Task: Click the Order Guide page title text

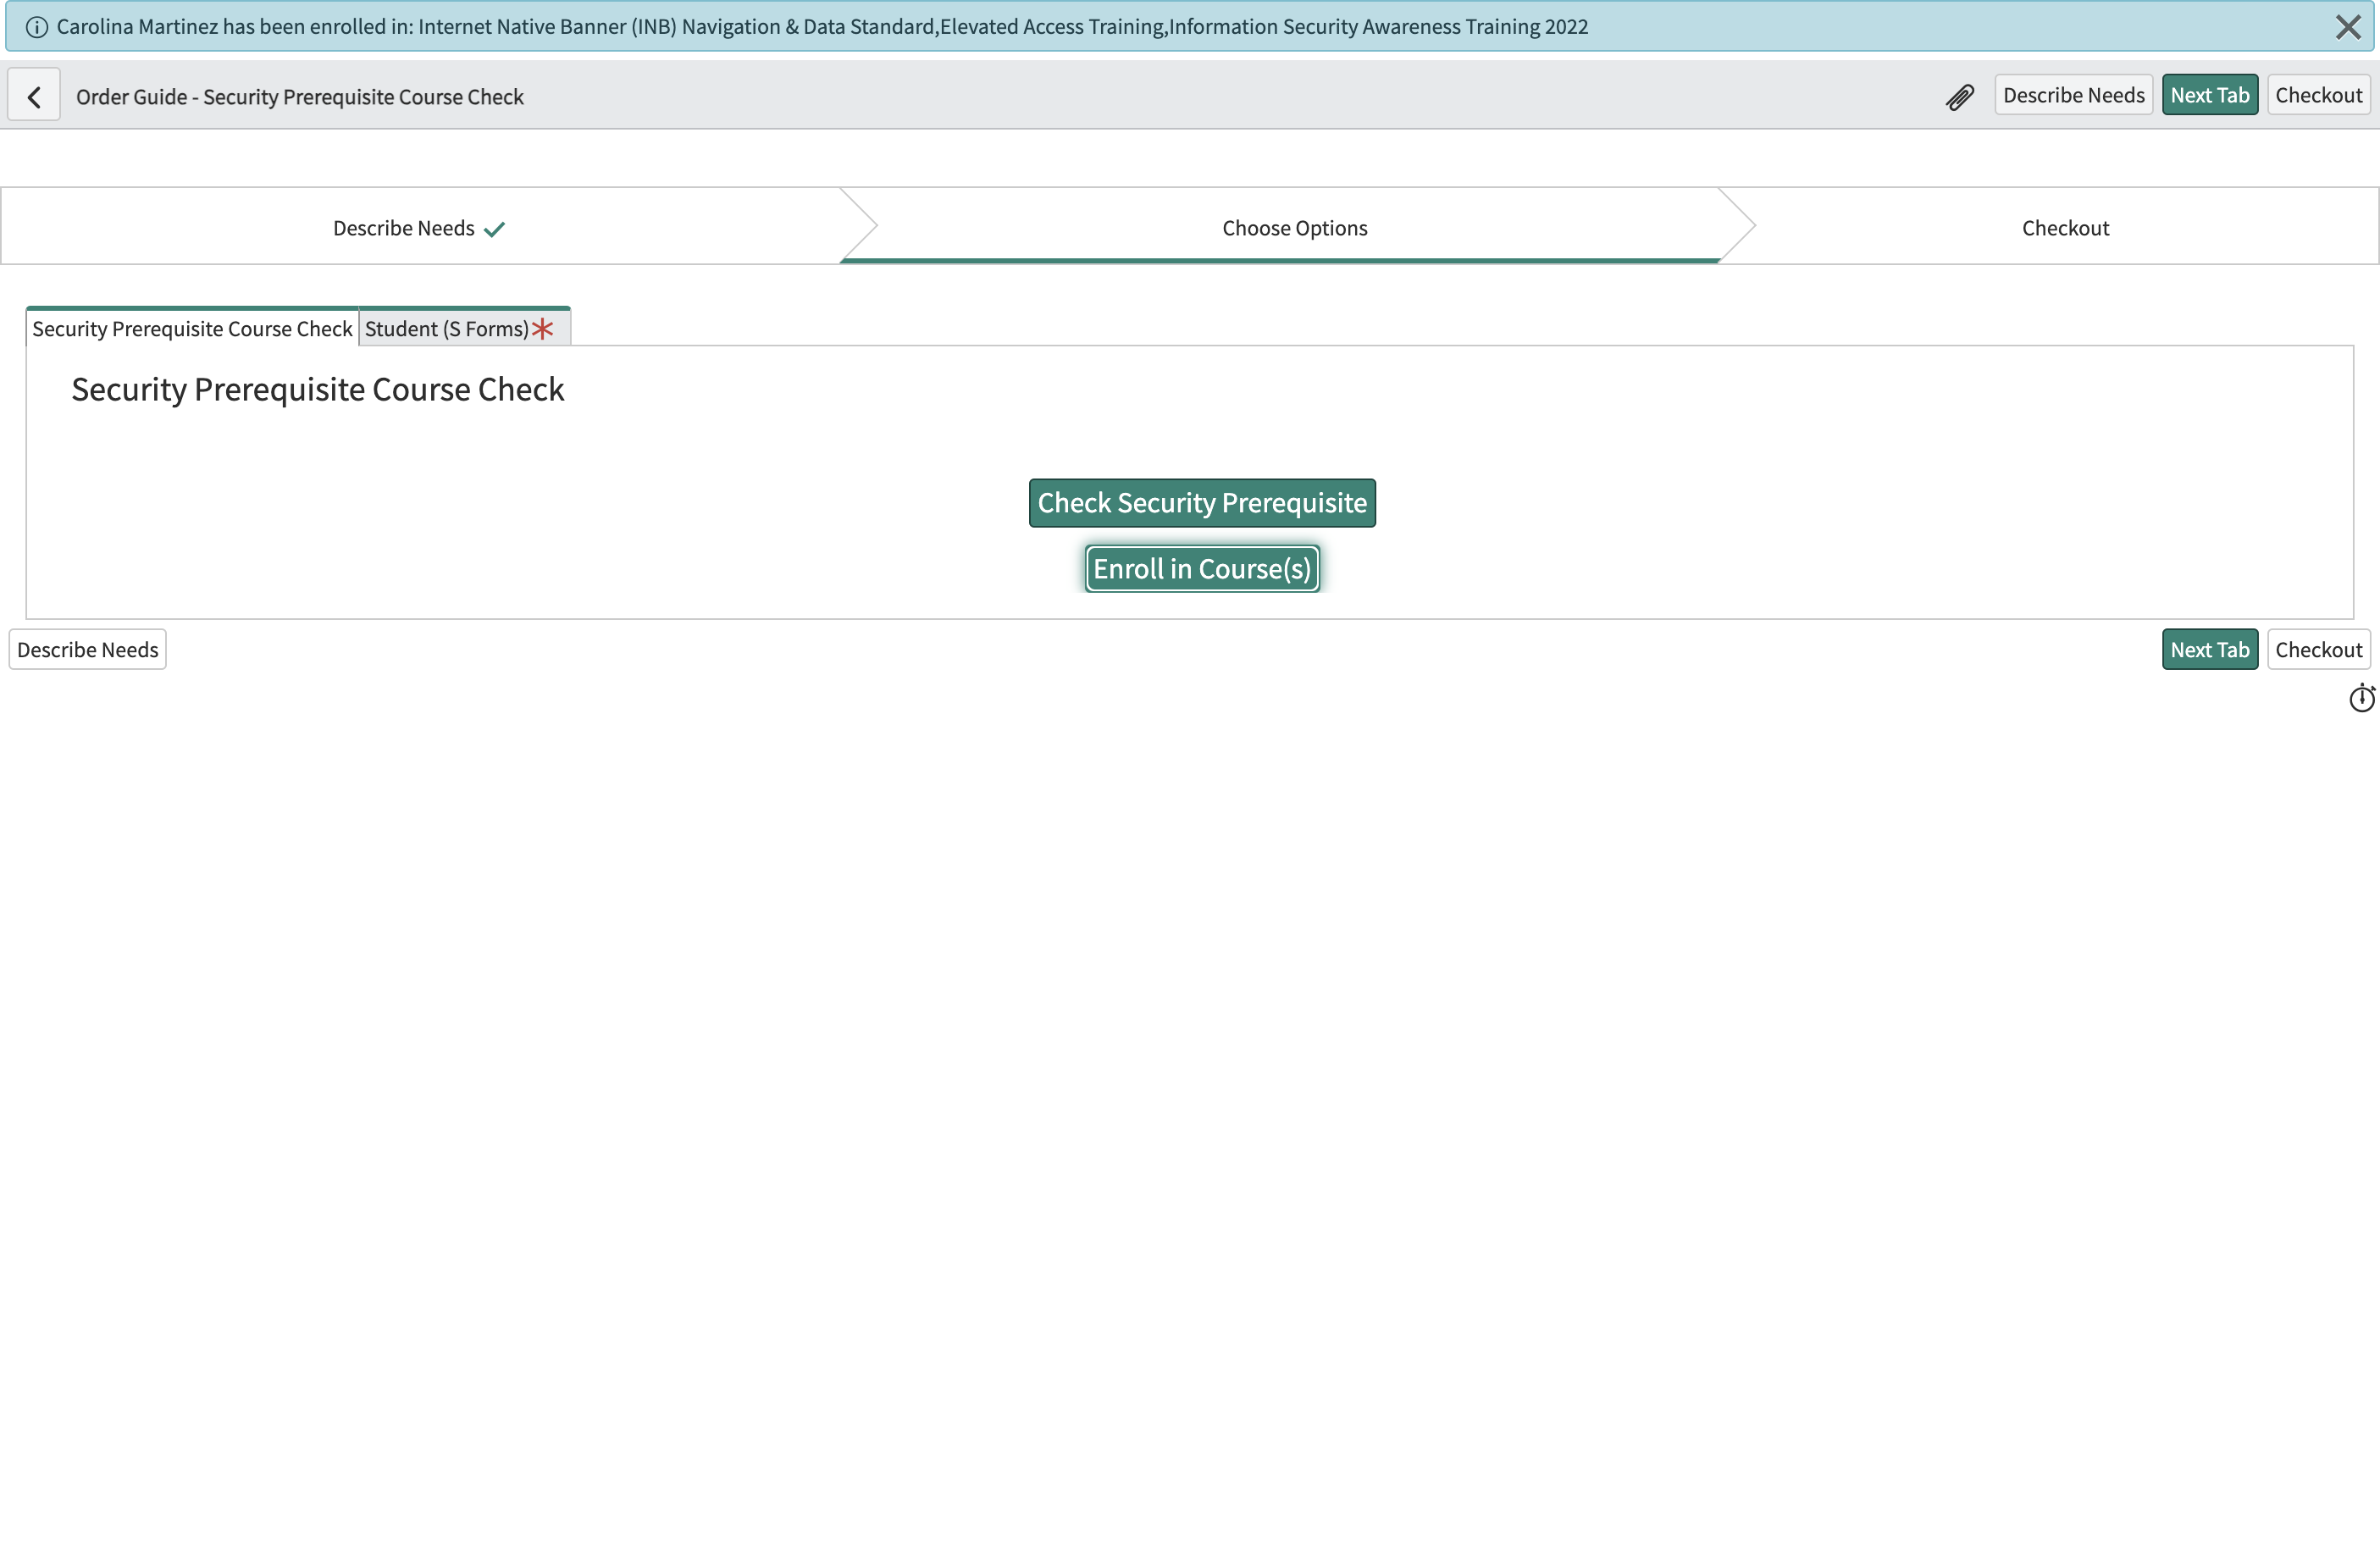Action: 300,97
